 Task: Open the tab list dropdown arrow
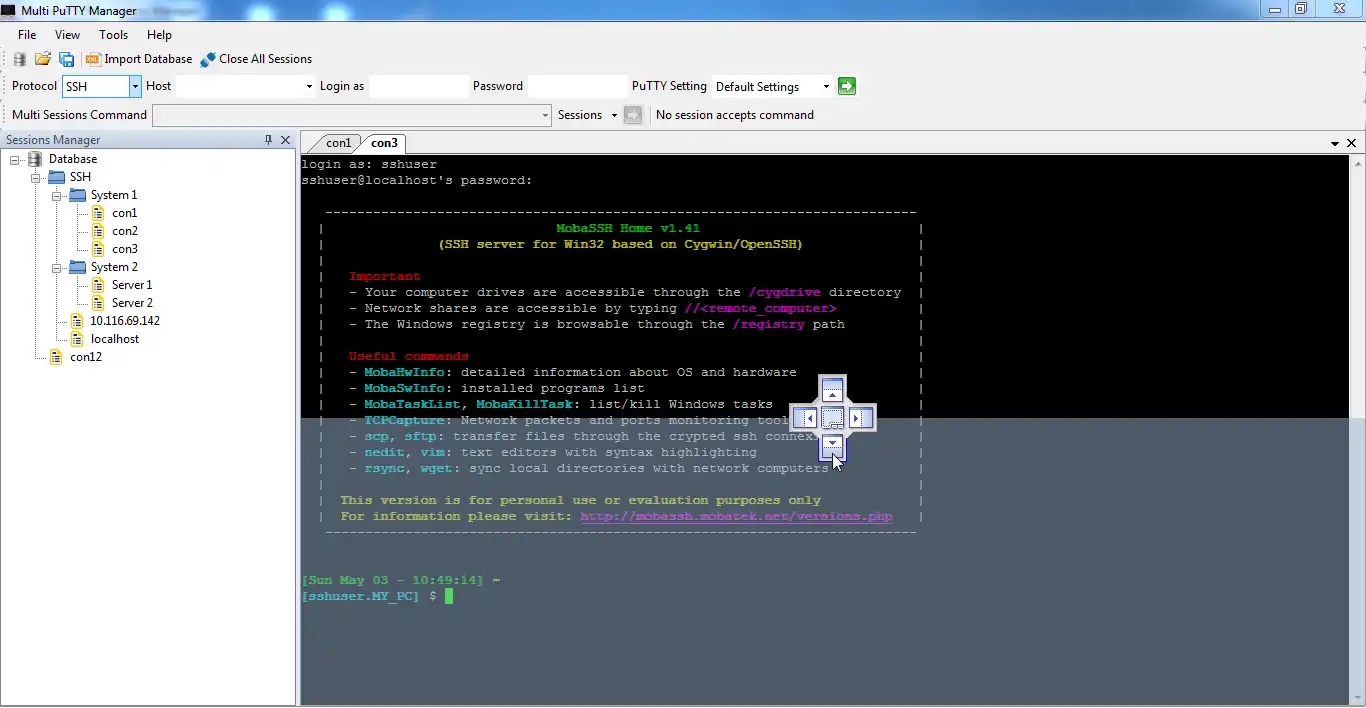(1335, 144)
